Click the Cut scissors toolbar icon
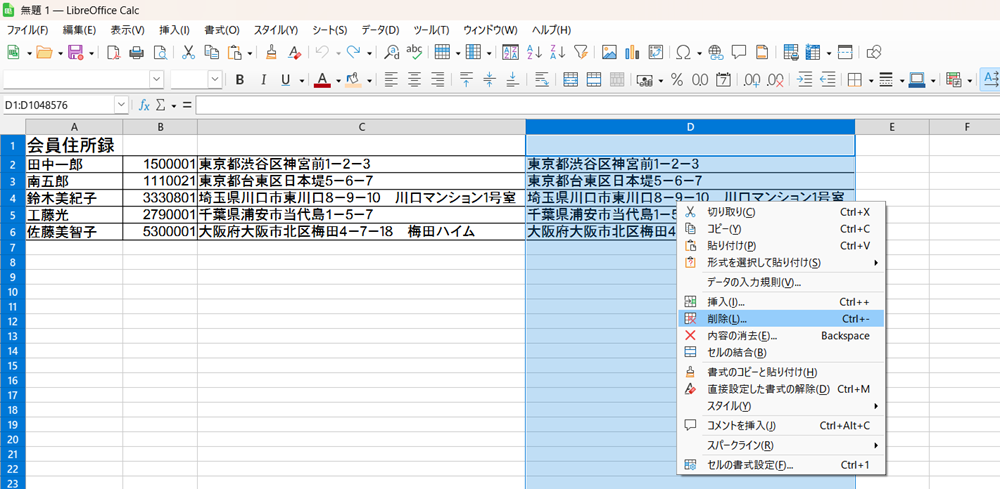Viewport: 1000px width, 489px height. (188, 52)
